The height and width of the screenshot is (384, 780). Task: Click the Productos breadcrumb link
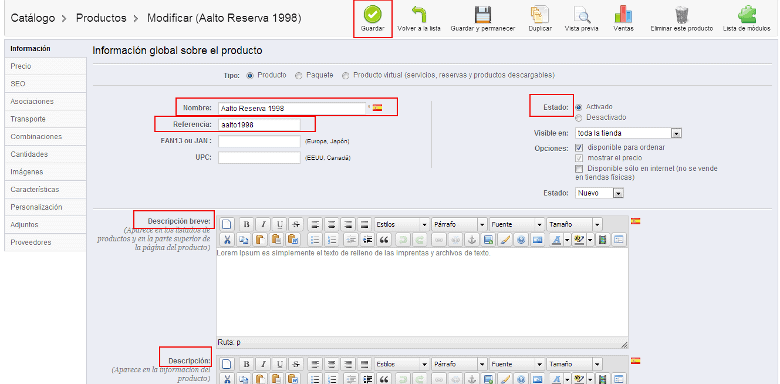tap(101, 18)
